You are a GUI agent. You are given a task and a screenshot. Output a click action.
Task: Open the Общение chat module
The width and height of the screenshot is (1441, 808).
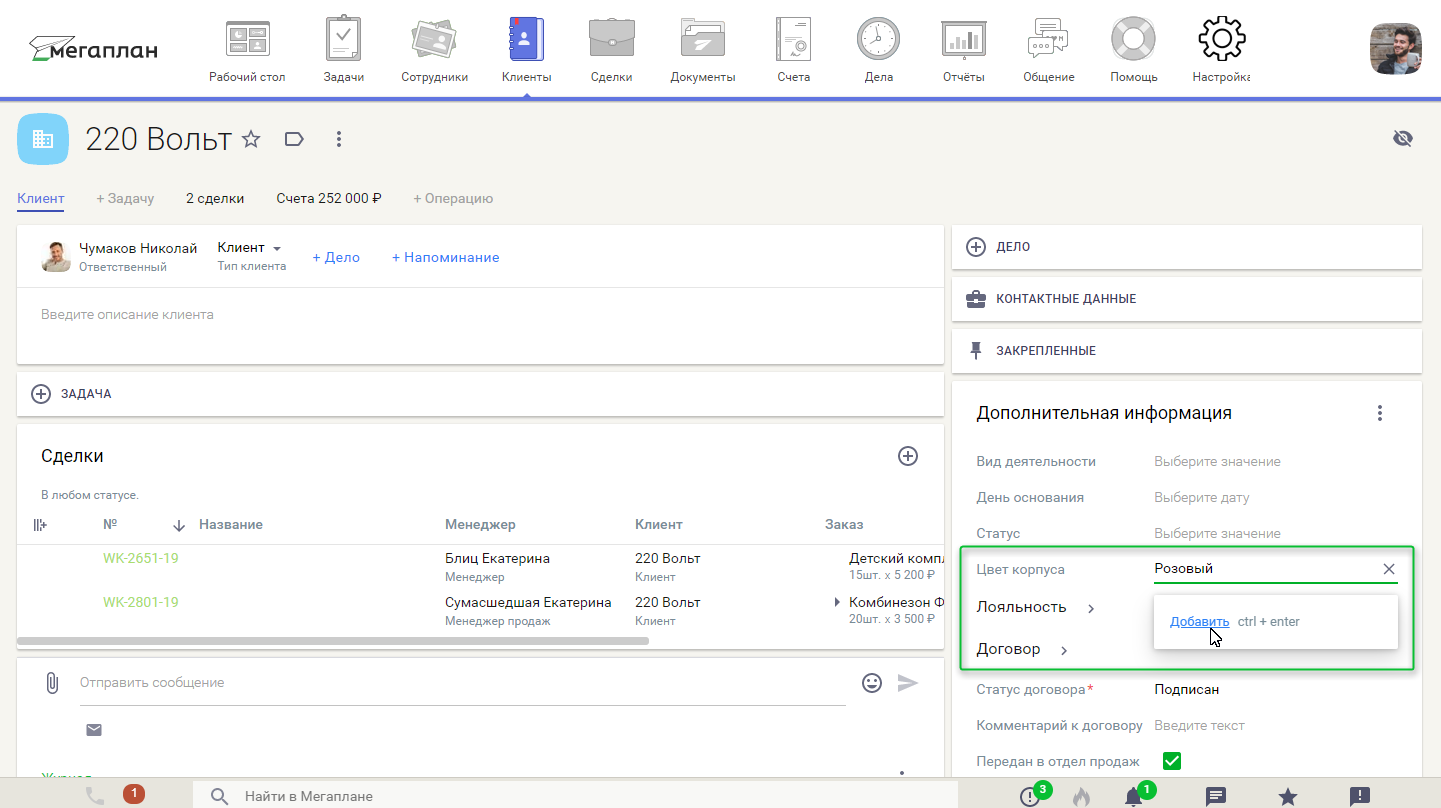tap(1048, 50)
